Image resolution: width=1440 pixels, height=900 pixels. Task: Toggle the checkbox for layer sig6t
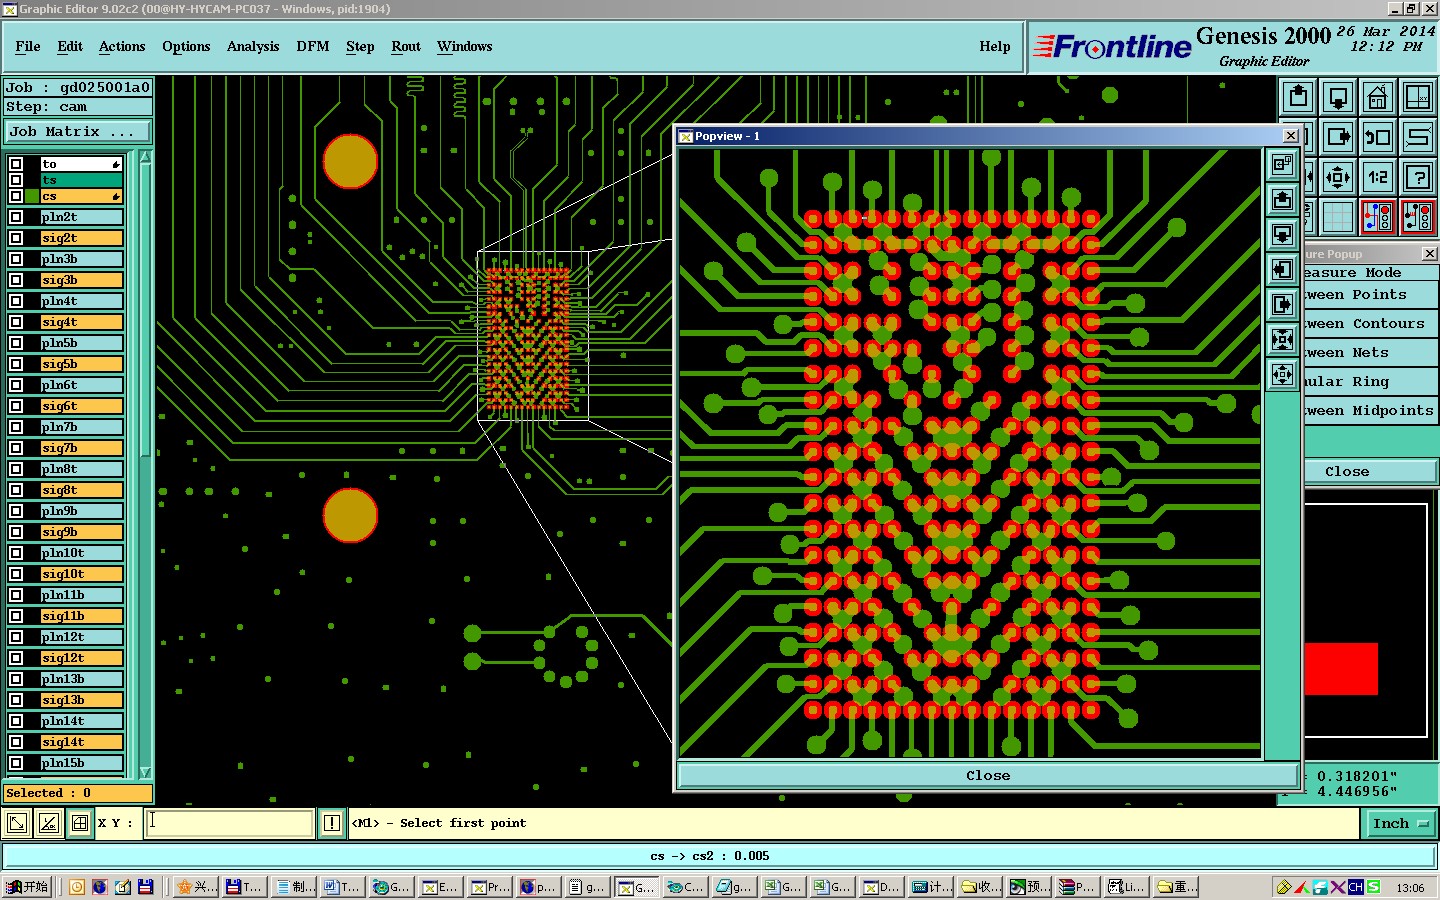(x=16, y=406)
